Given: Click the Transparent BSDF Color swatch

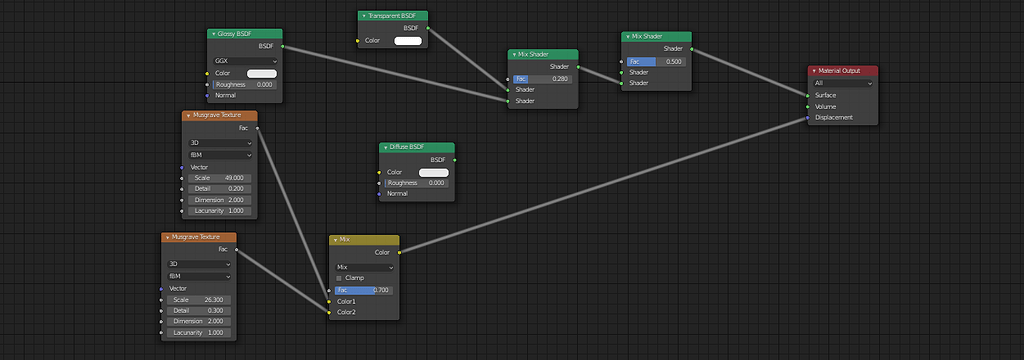Looking at the screenshot, I should point(408,41).
